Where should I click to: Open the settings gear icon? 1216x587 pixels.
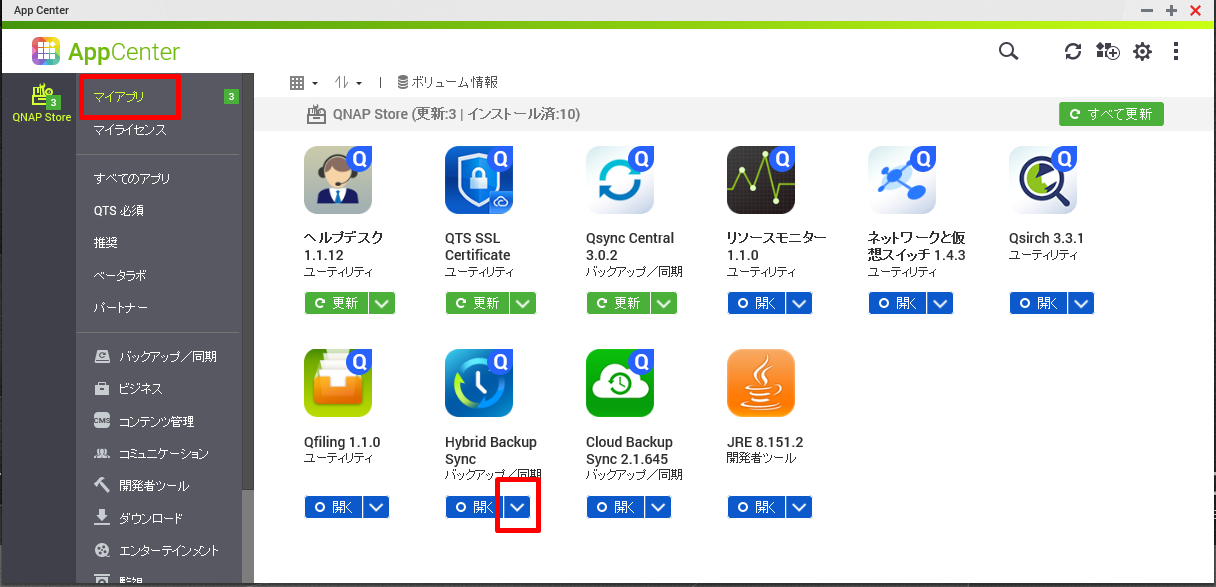[1142, 51]
